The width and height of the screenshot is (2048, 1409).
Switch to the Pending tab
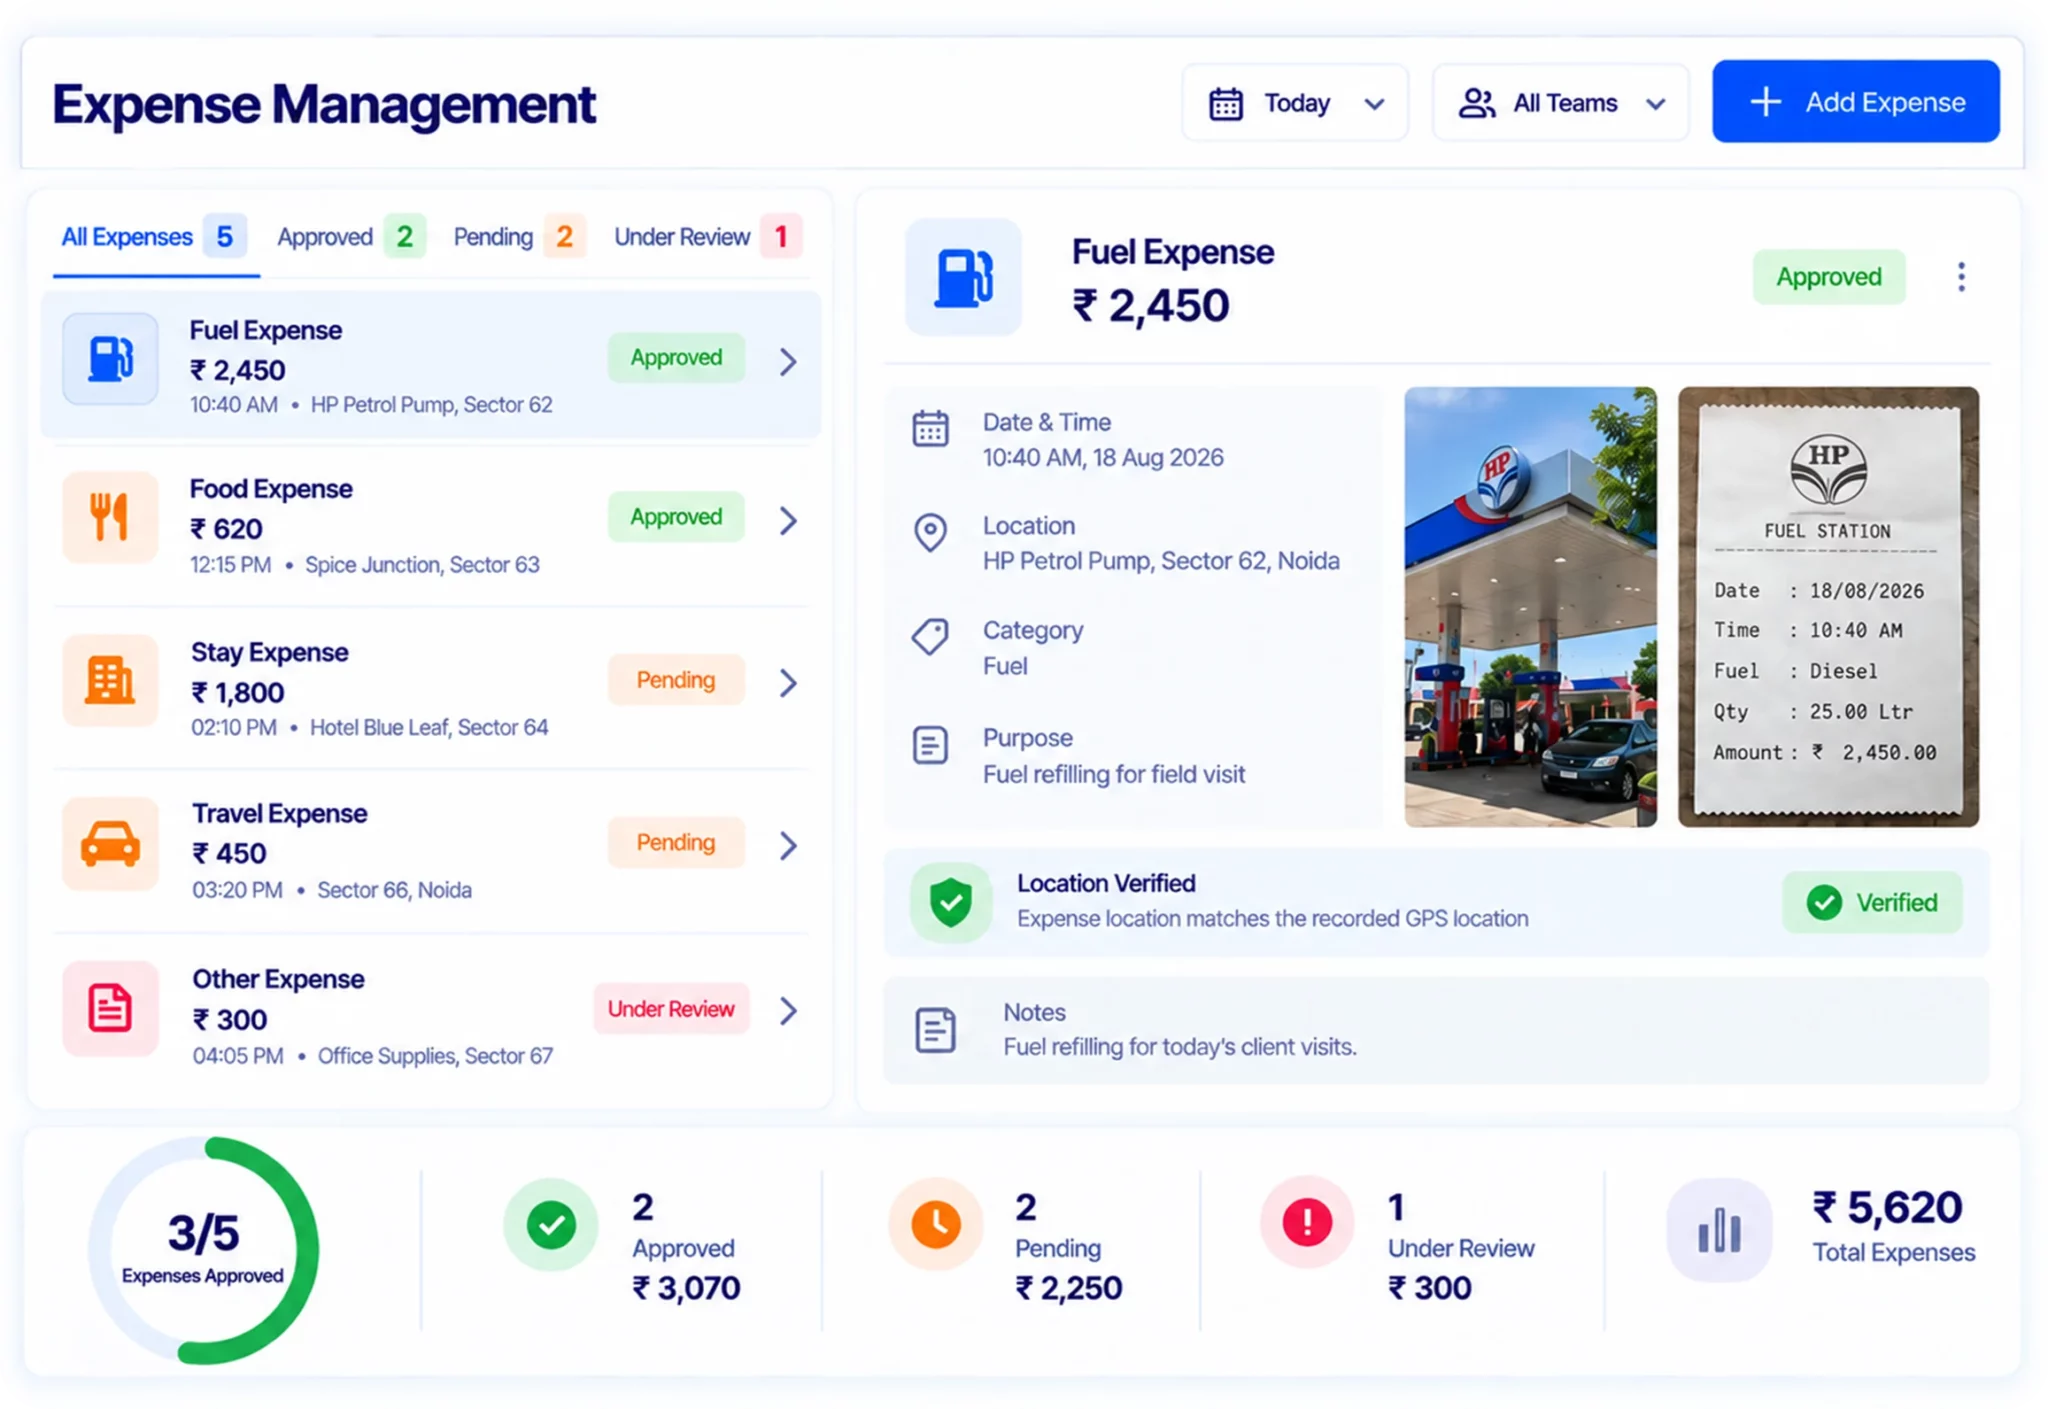pos(519,237)
